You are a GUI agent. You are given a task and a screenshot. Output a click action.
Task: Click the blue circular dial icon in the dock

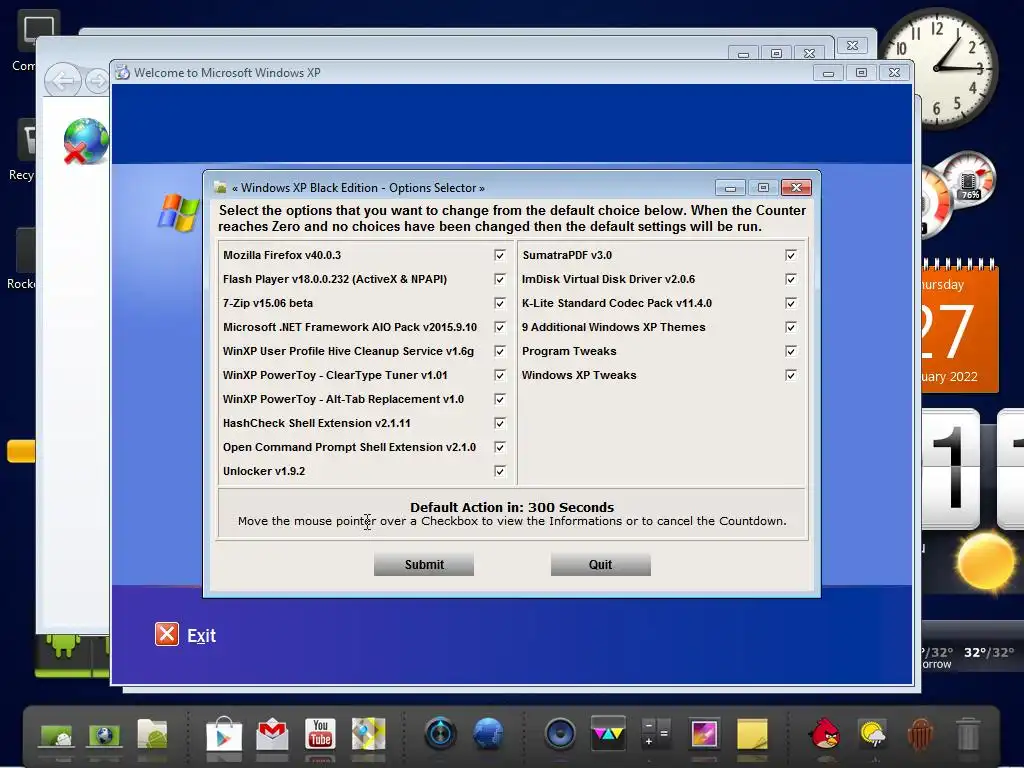click(x=441, y=734)
